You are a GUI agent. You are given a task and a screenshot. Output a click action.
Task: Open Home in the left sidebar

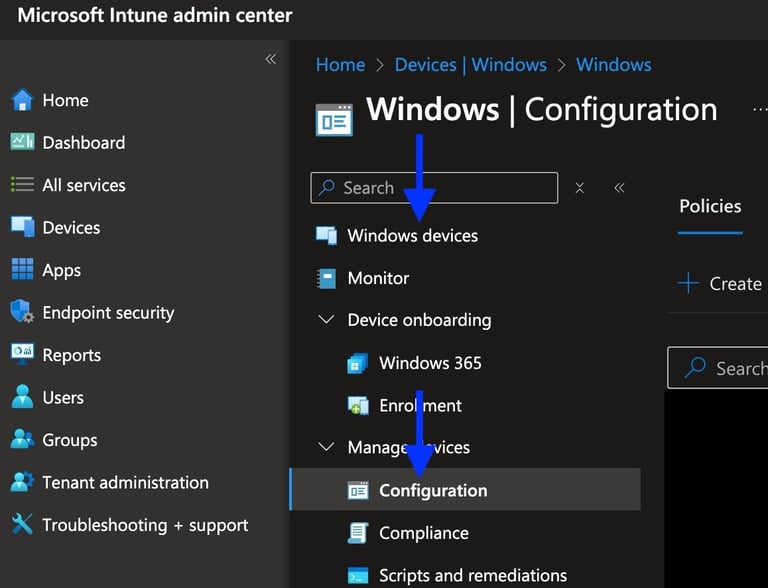pyautogui.click(x=65, y=100)
